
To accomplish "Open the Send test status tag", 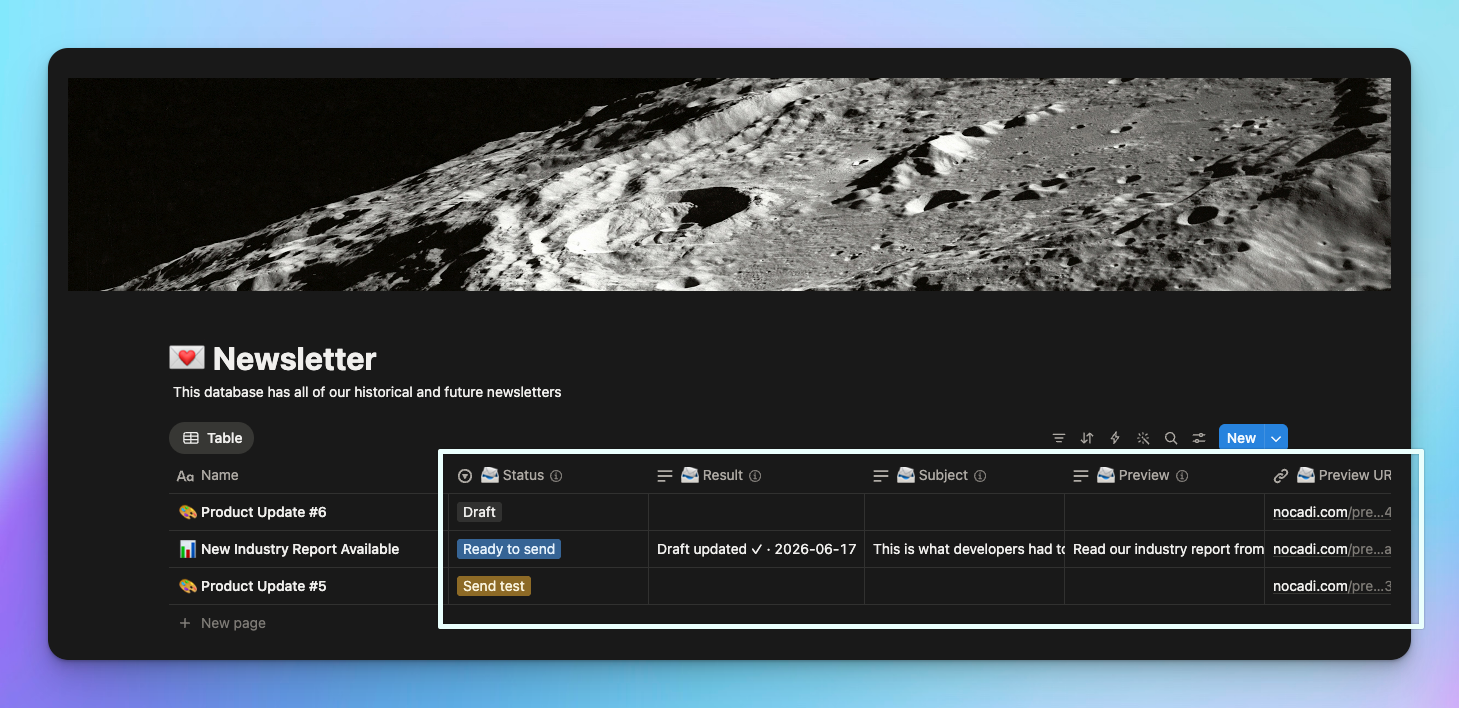I will tap(494, 586).
